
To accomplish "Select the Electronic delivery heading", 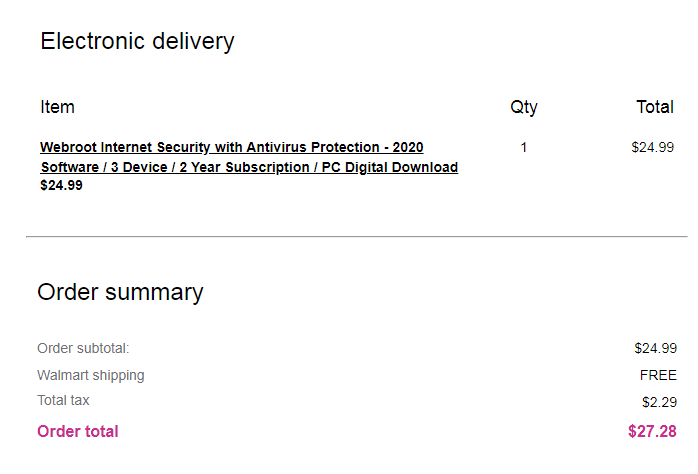I will click(137, 41).
